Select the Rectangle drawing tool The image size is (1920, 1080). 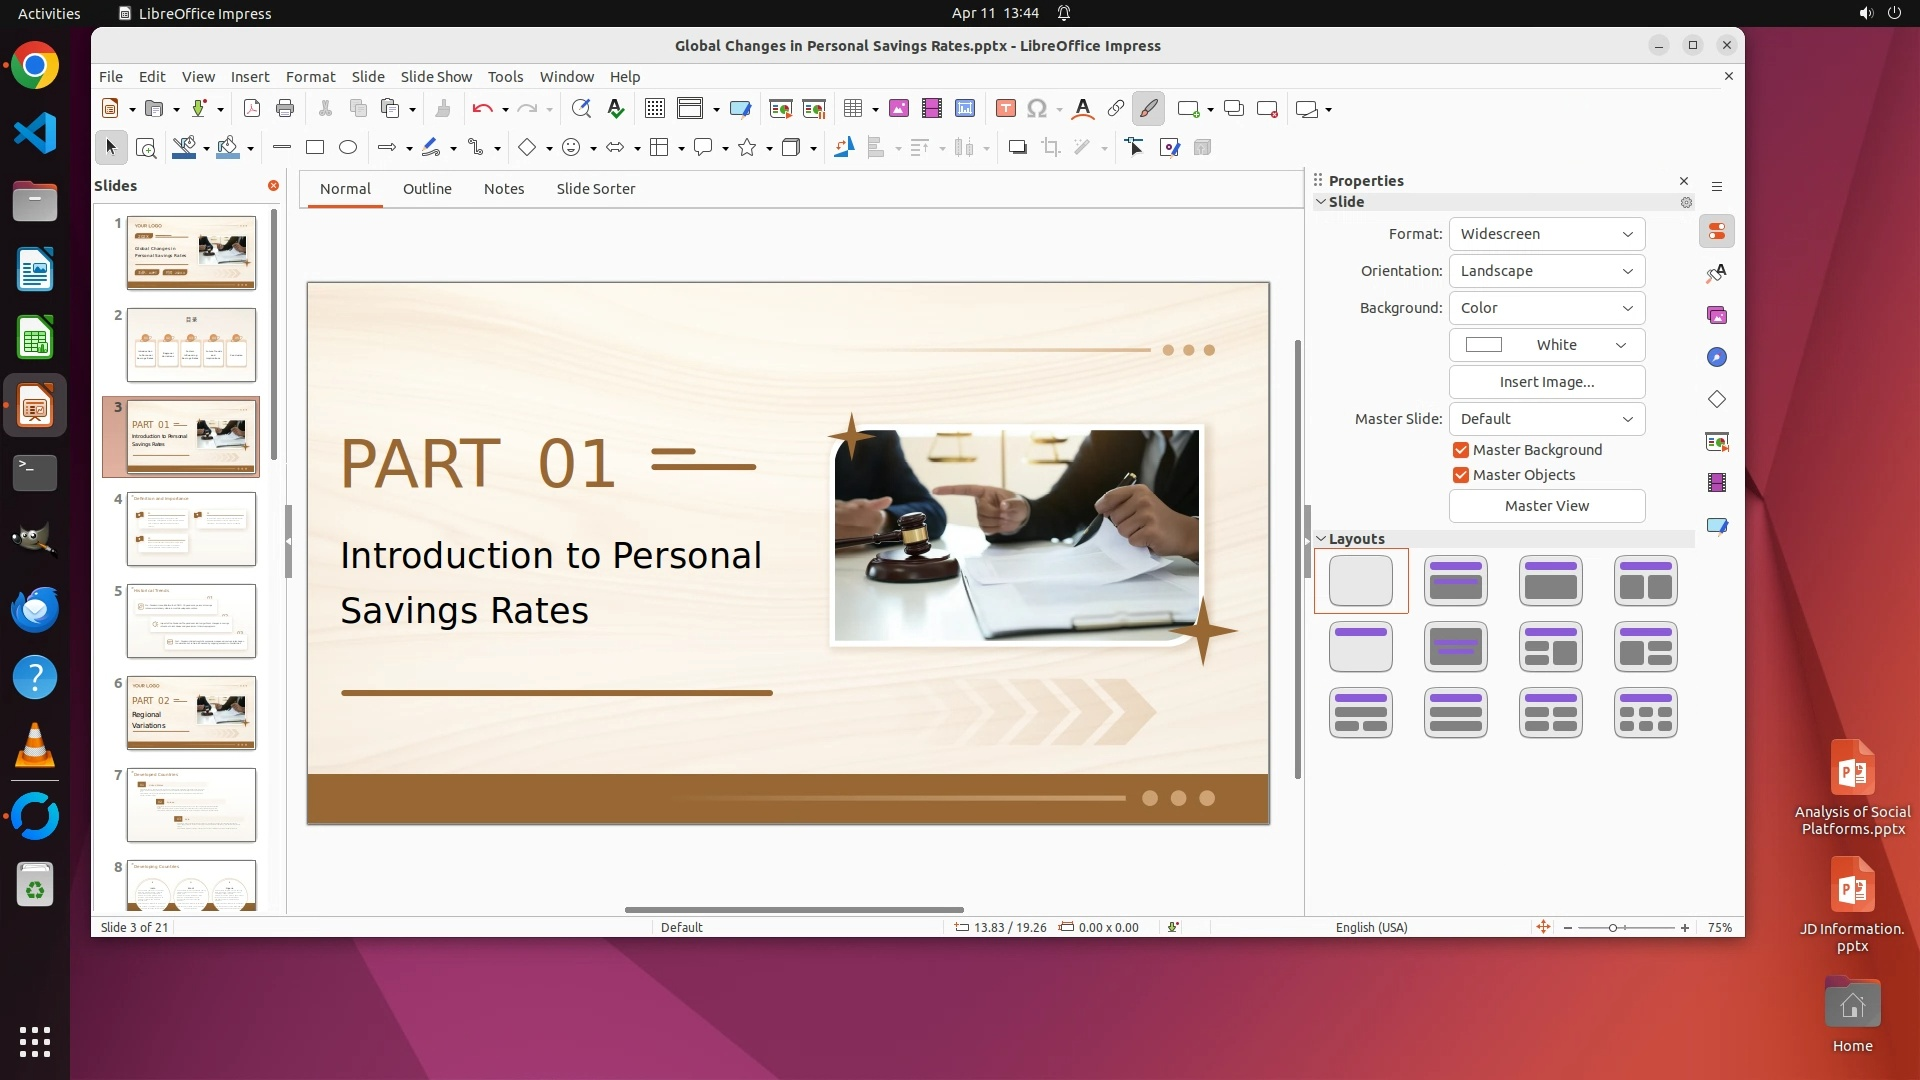point(315,148)
